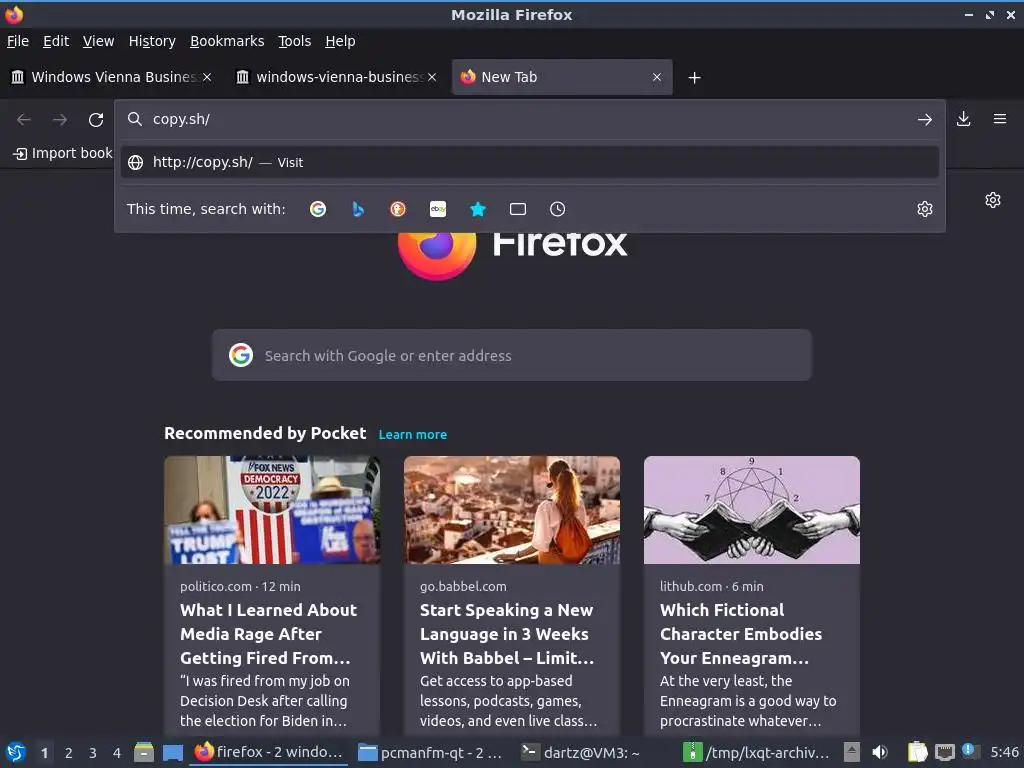Search in Bookmarks using star icon

pyautogui.click(x=478, y=209)
